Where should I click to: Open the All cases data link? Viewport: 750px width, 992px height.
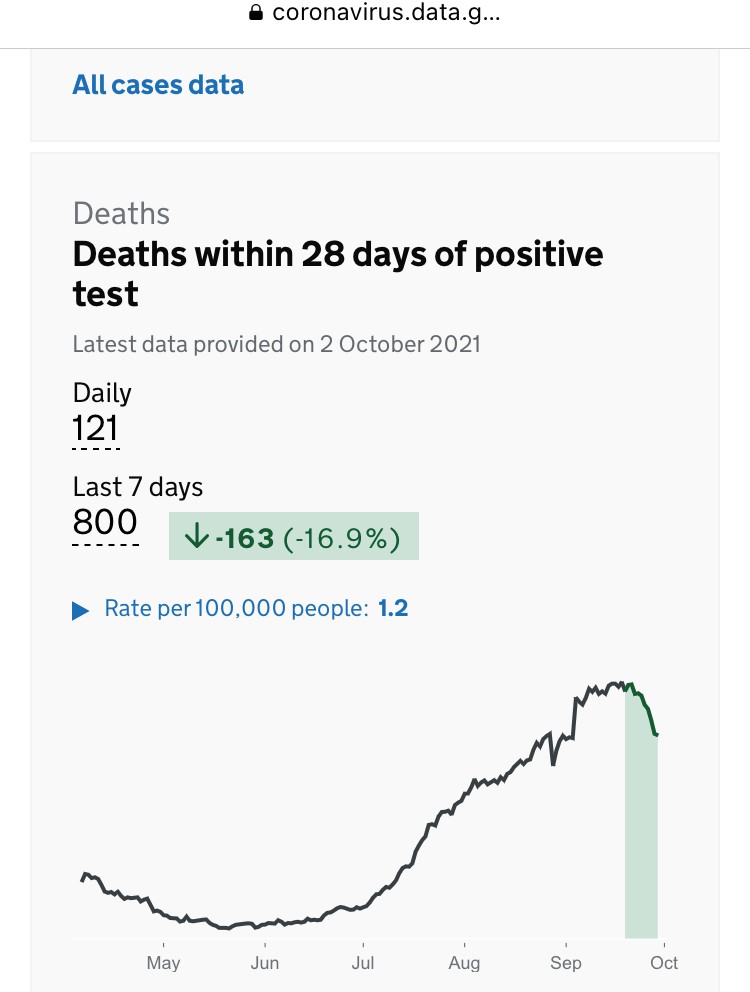click(158, 85)
